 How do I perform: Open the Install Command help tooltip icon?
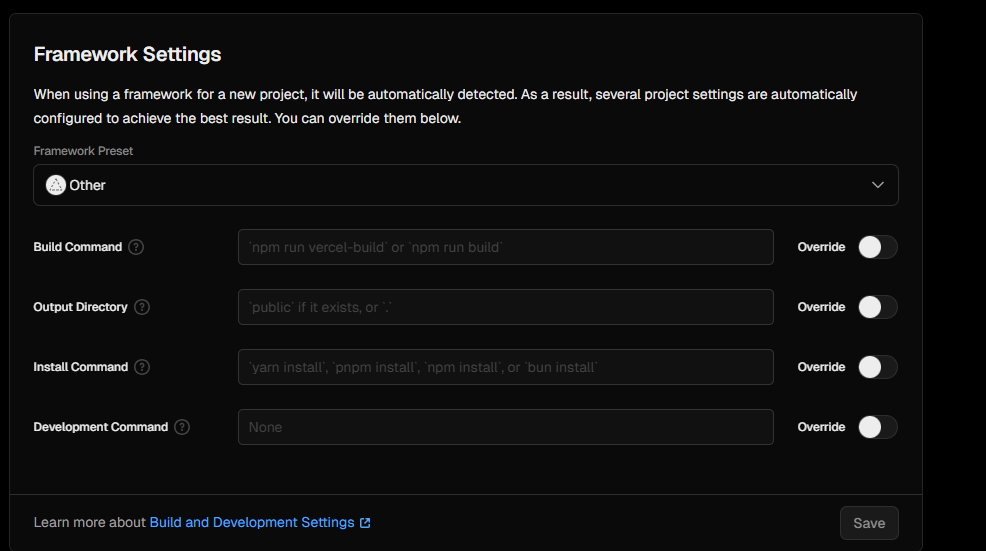[142, 367]
